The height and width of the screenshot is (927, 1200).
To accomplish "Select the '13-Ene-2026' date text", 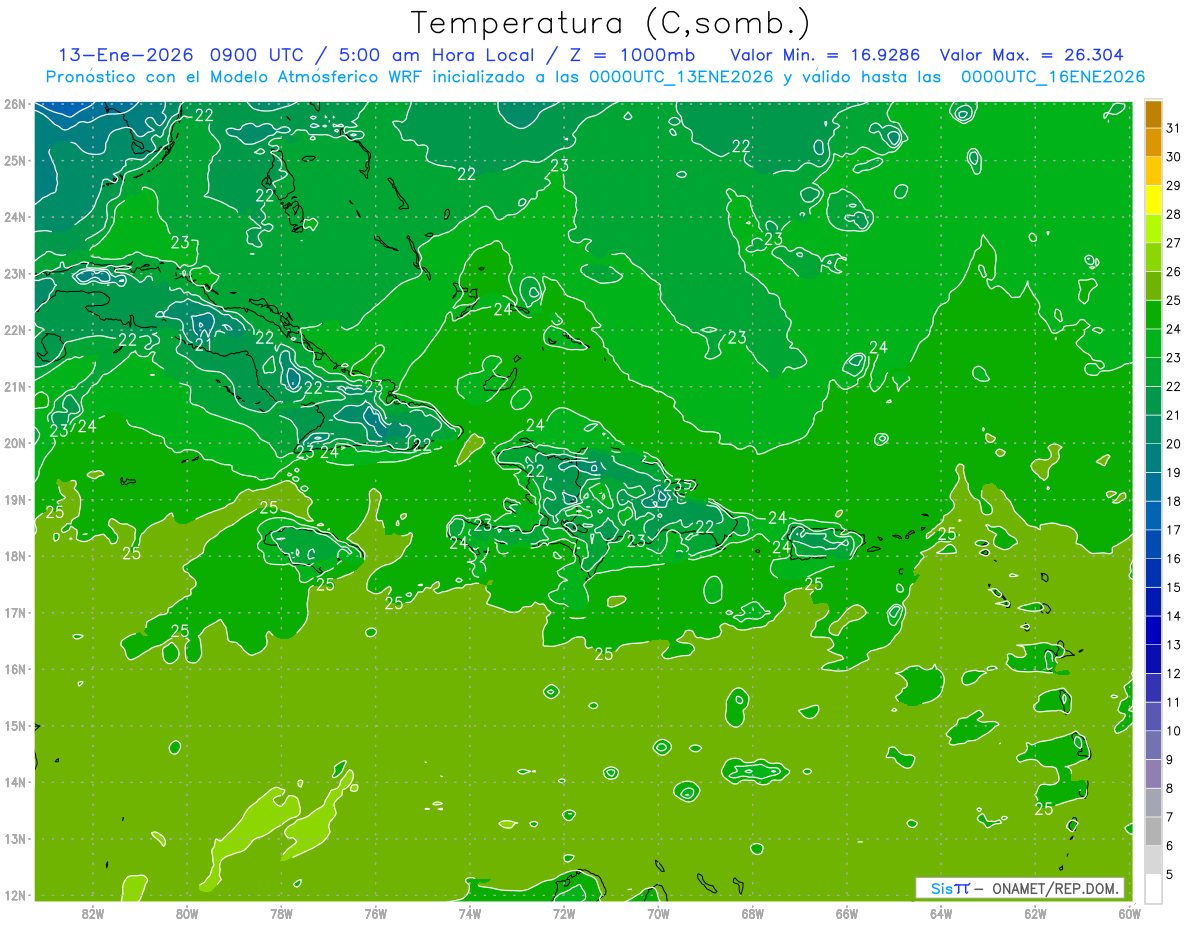I will coord(125,54).
